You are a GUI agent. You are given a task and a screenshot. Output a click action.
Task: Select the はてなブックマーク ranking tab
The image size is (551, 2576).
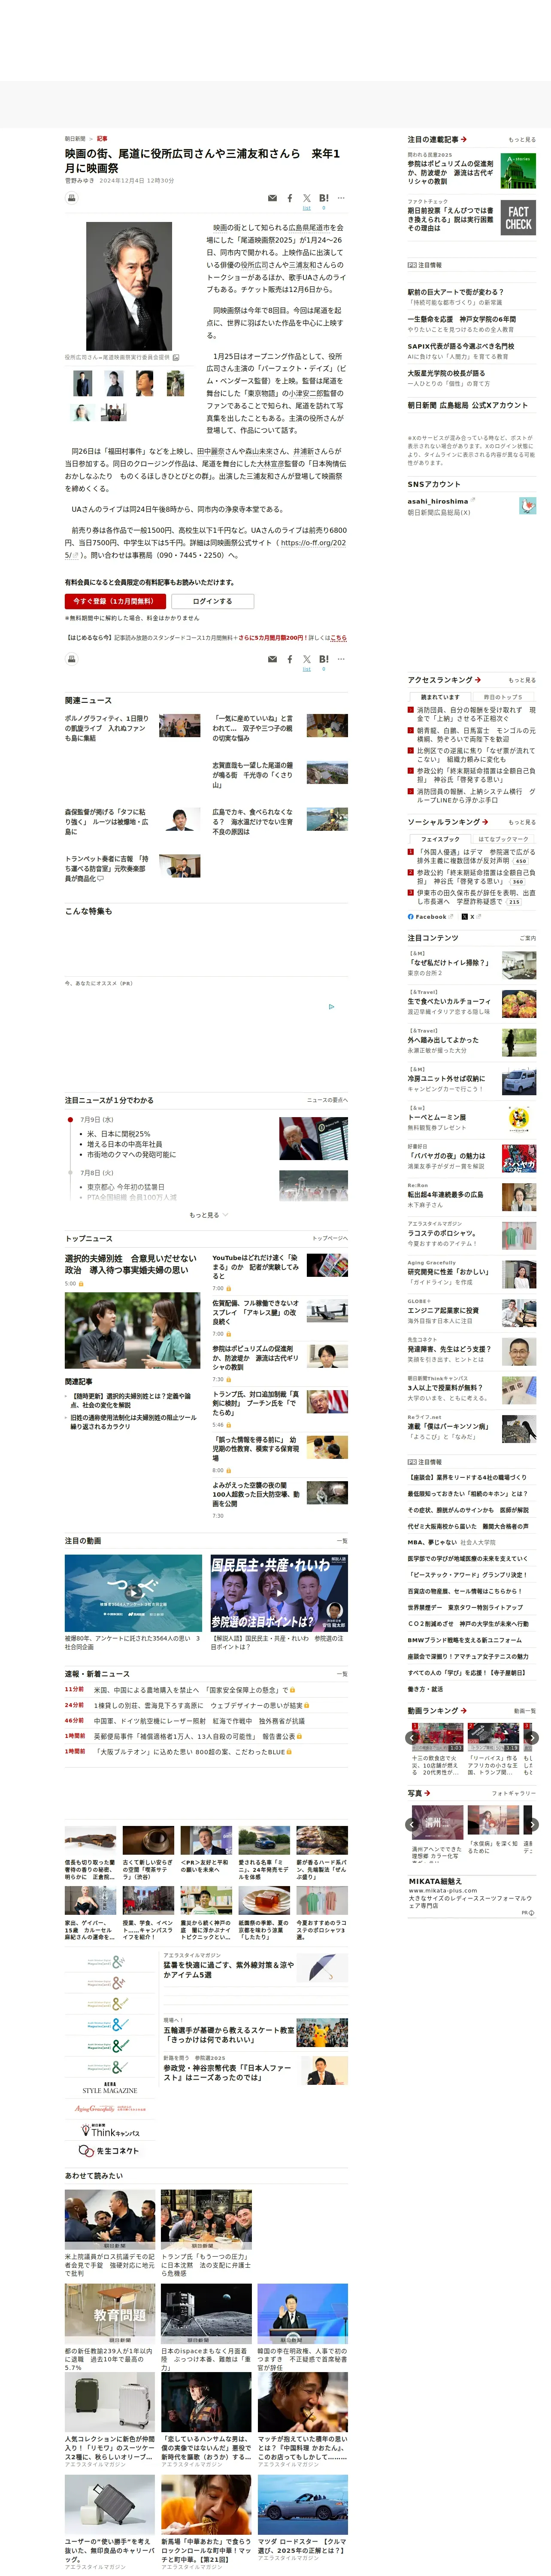[x=503, y=839]
